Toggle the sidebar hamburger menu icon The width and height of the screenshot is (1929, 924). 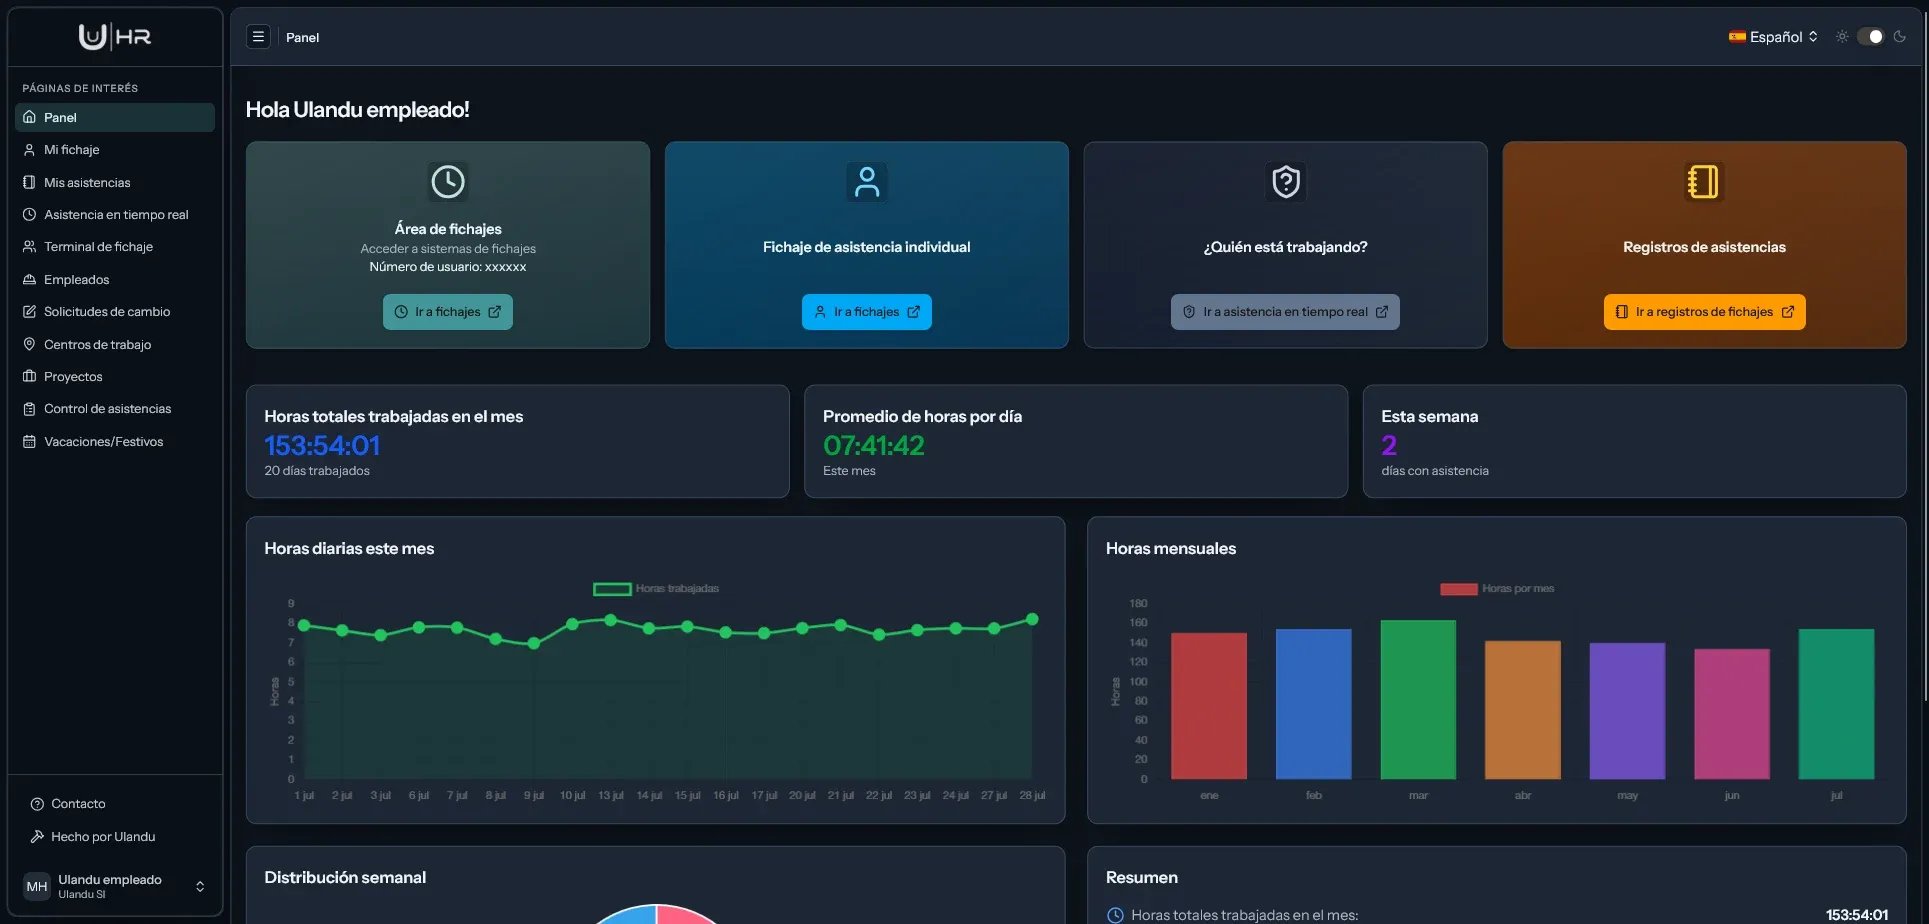coord(258,37)
